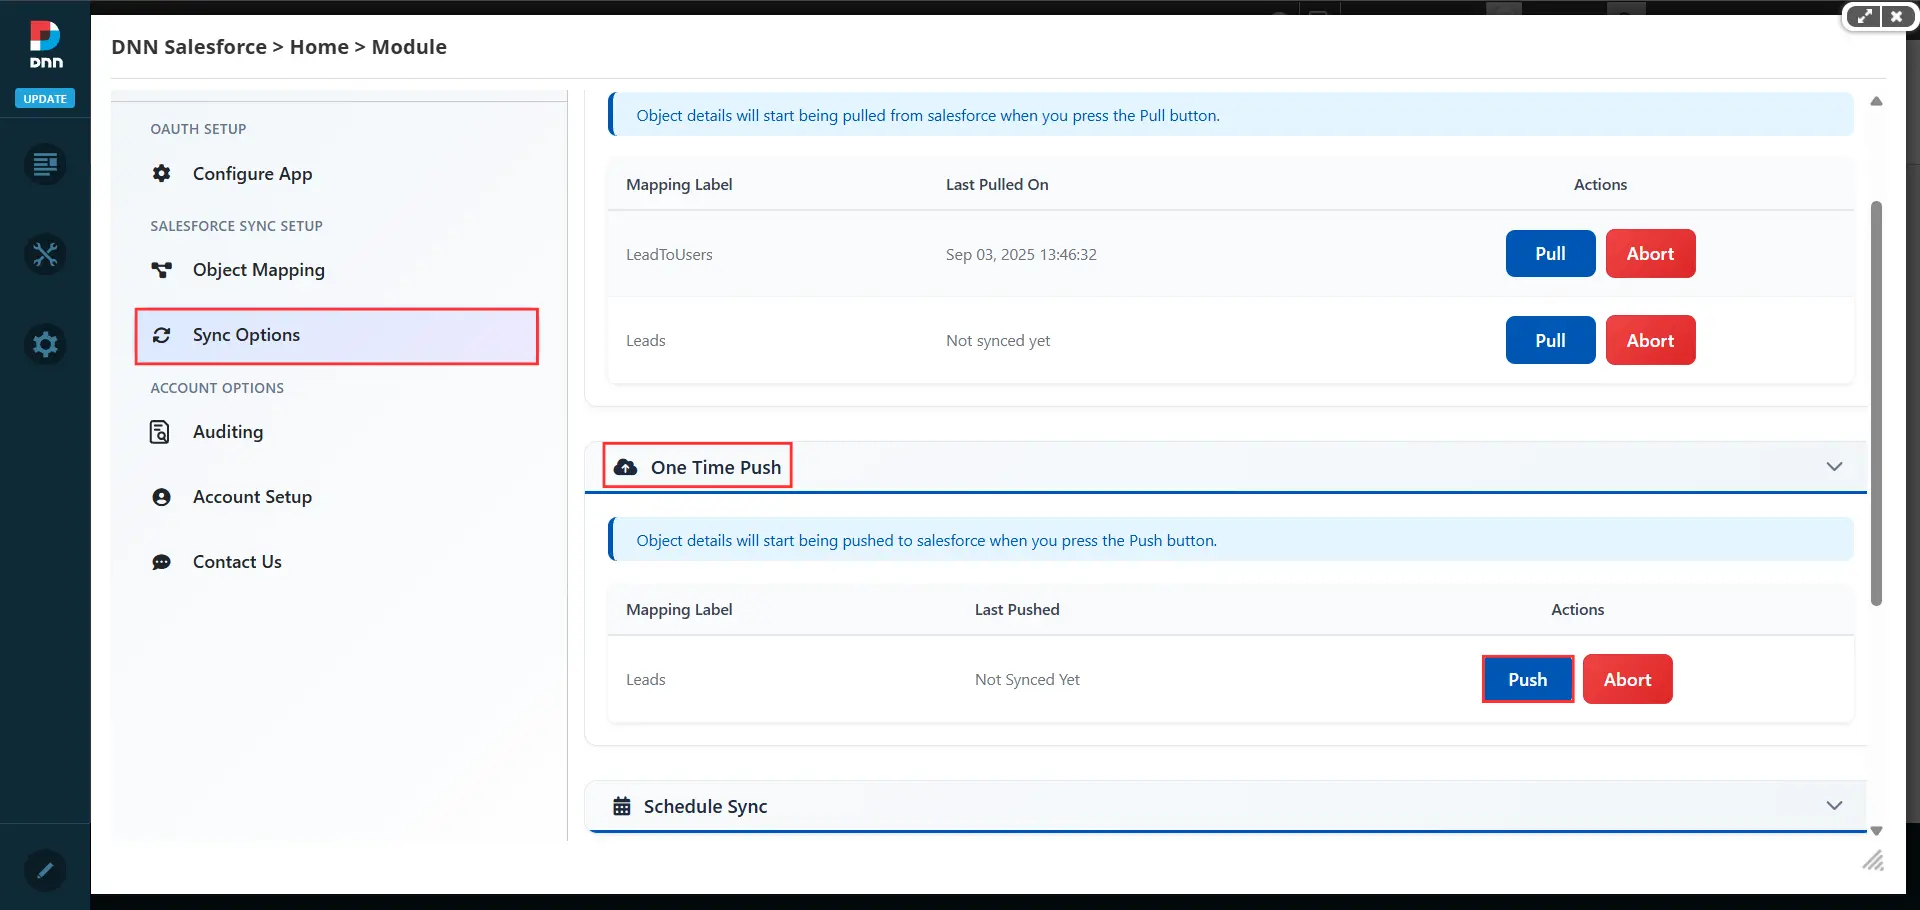The image size is (1920, 910).
Task: Collapse the One Time Push section chevron
Action: (x=1834, y=467)
